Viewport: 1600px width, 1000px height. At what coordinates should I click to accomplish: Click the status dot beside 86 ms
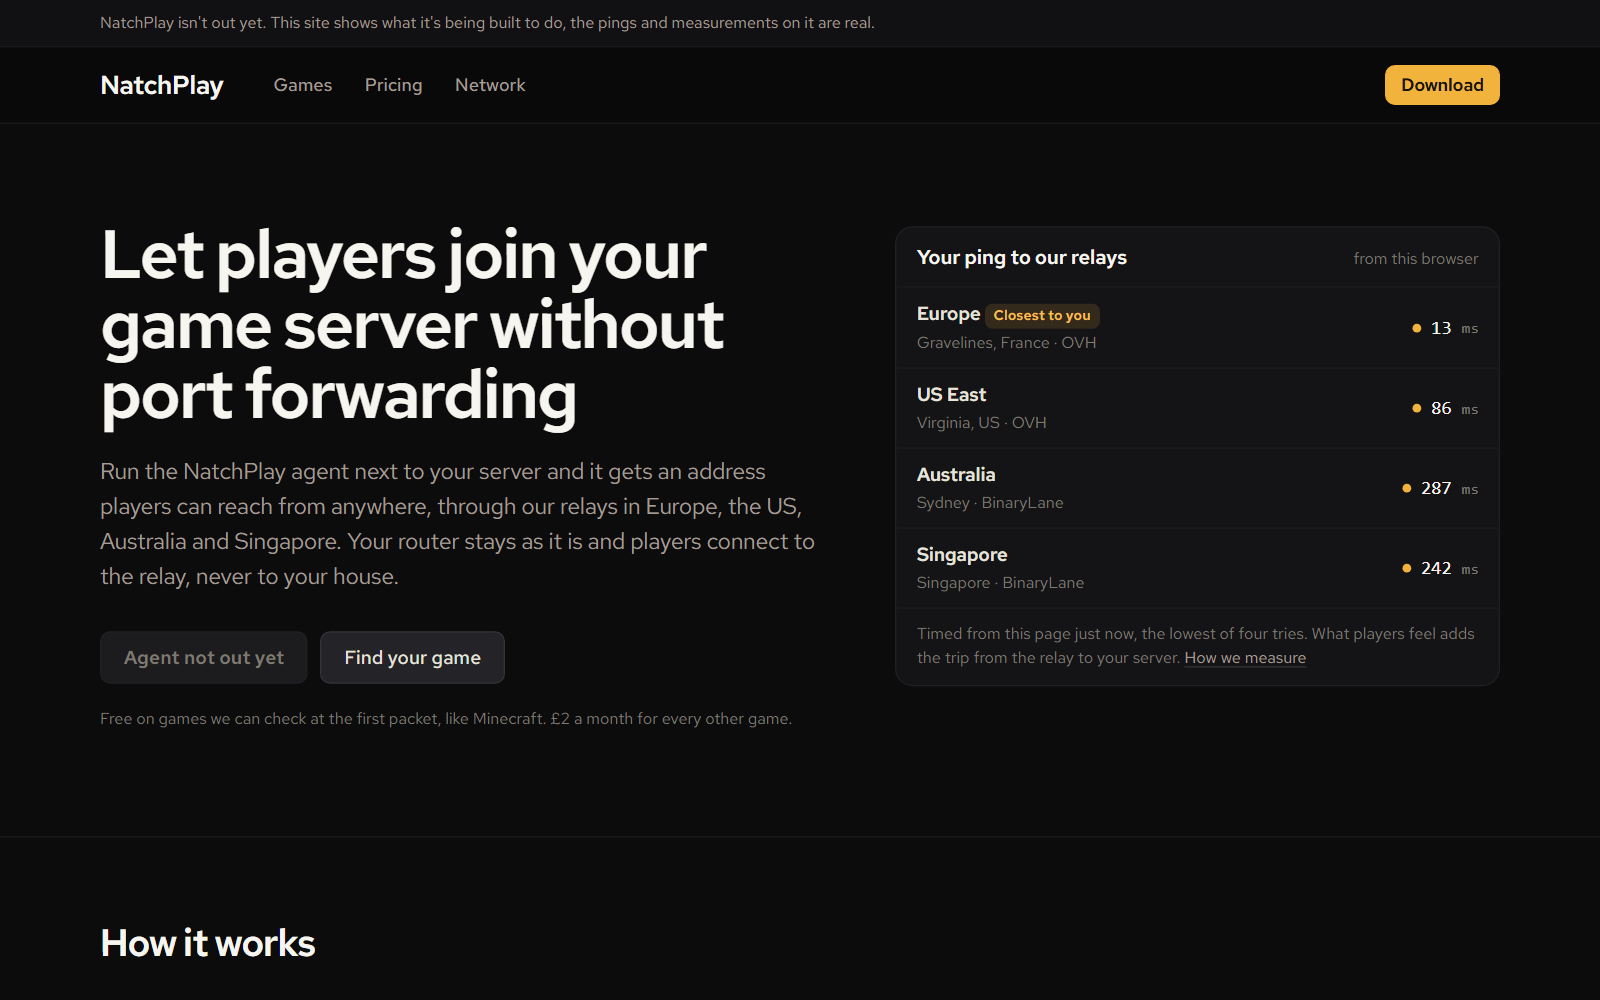click(x=1416, y=408)
